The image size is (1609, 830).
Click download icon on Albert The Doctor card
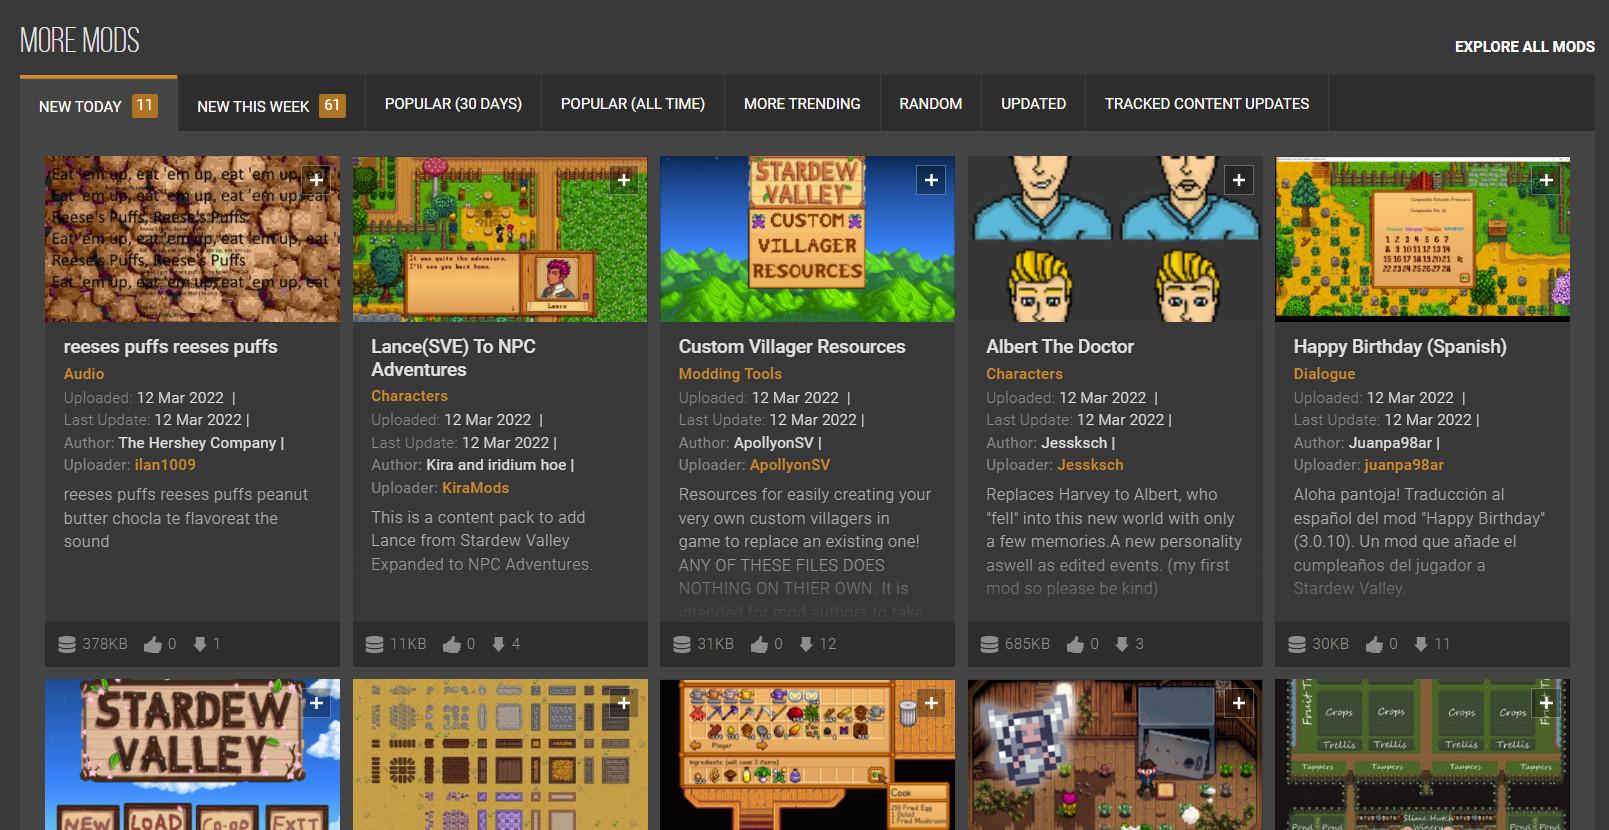(1122, 644)
